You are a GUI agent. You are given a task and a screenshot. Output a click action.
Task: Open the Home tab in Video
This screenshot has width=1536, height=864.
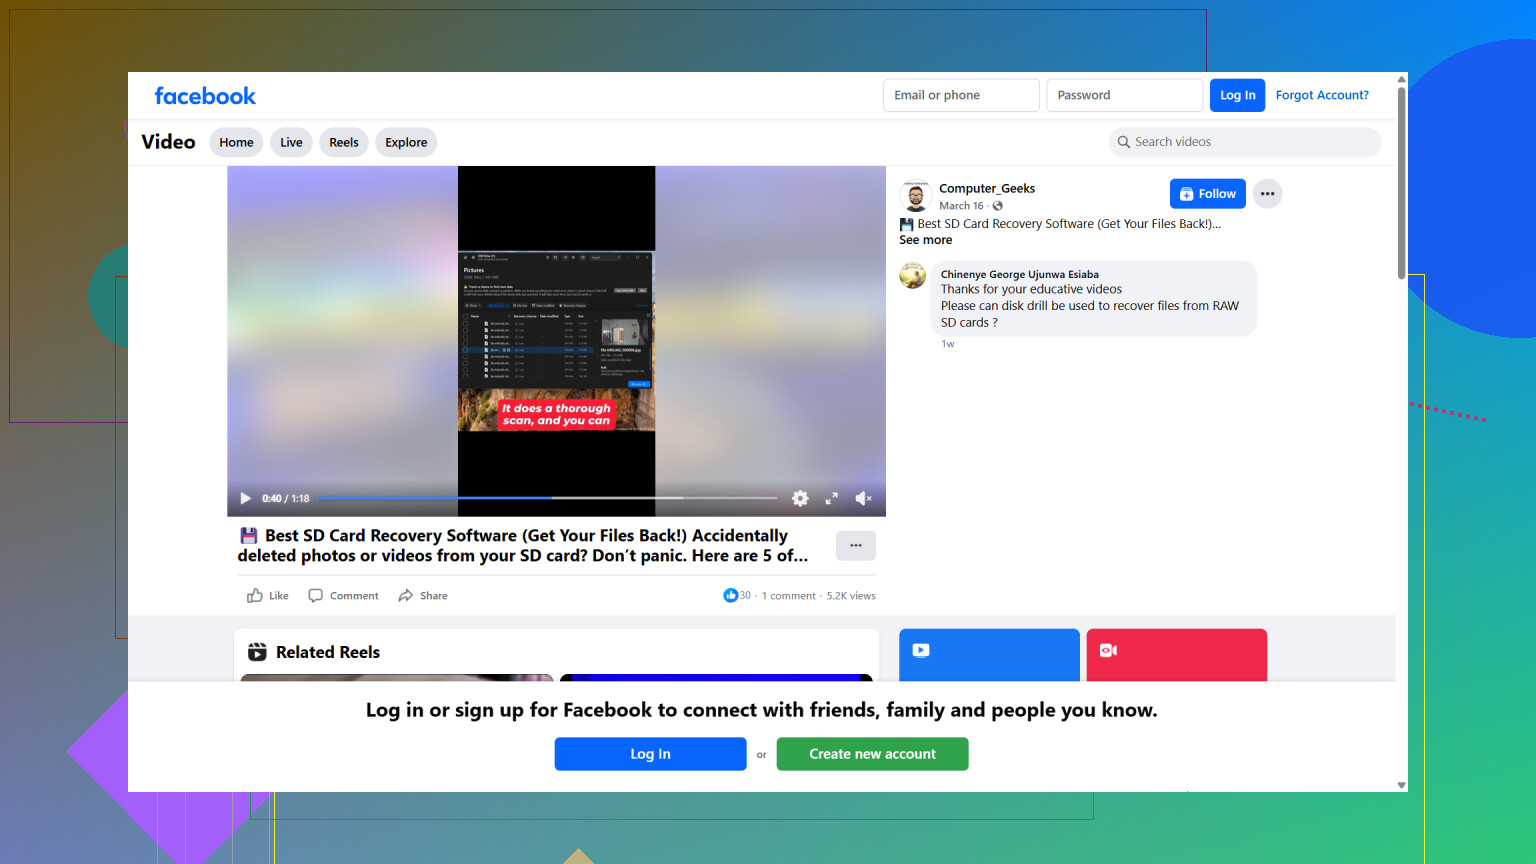click(236, 142)
